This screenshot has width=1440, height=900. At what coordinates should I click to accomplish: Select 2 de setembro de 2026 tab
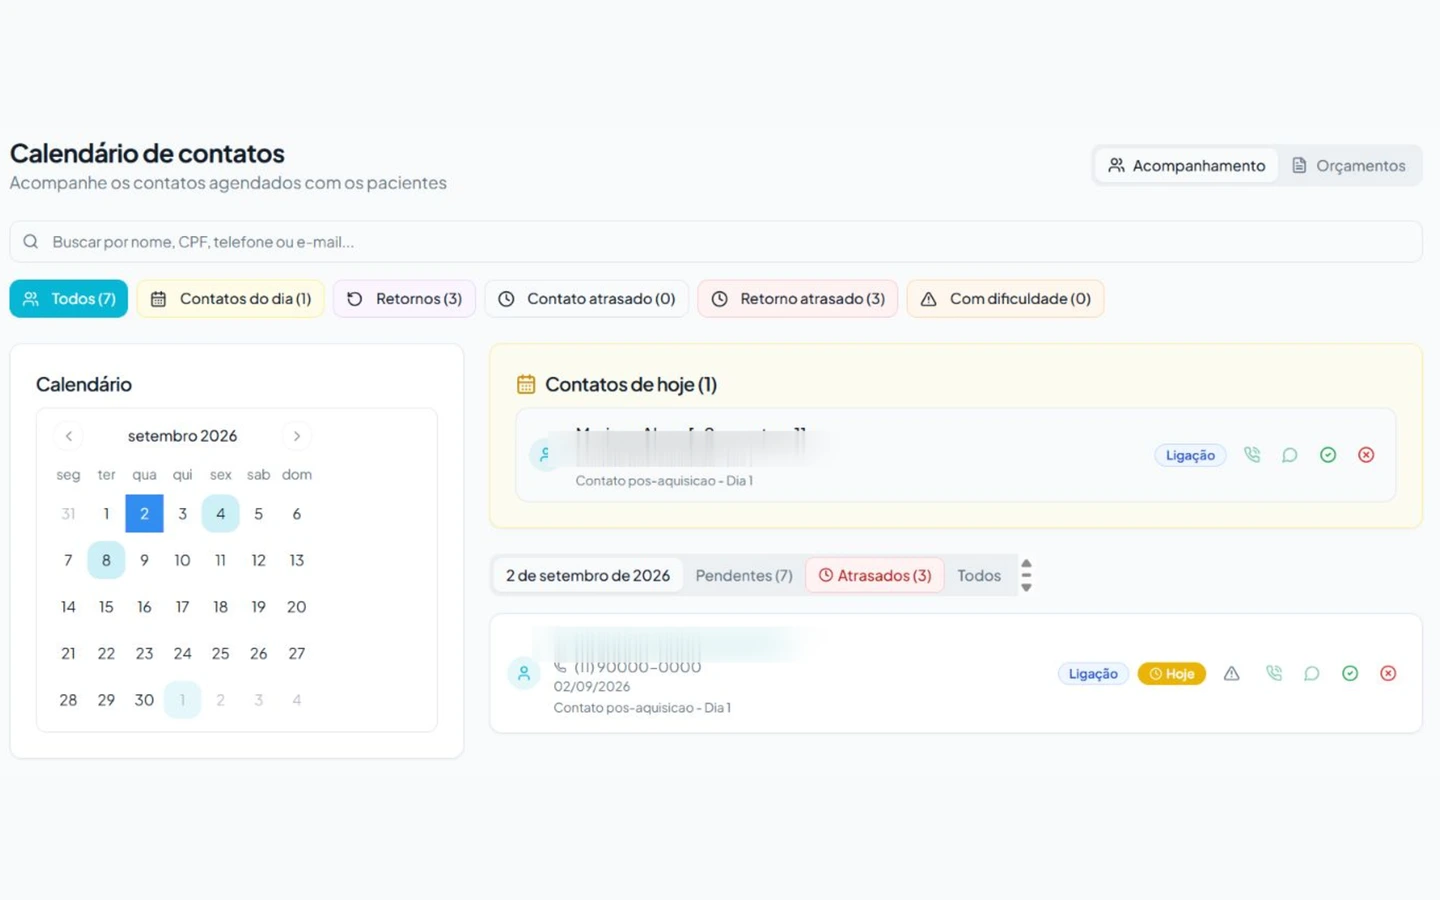[x=588, y=576]
